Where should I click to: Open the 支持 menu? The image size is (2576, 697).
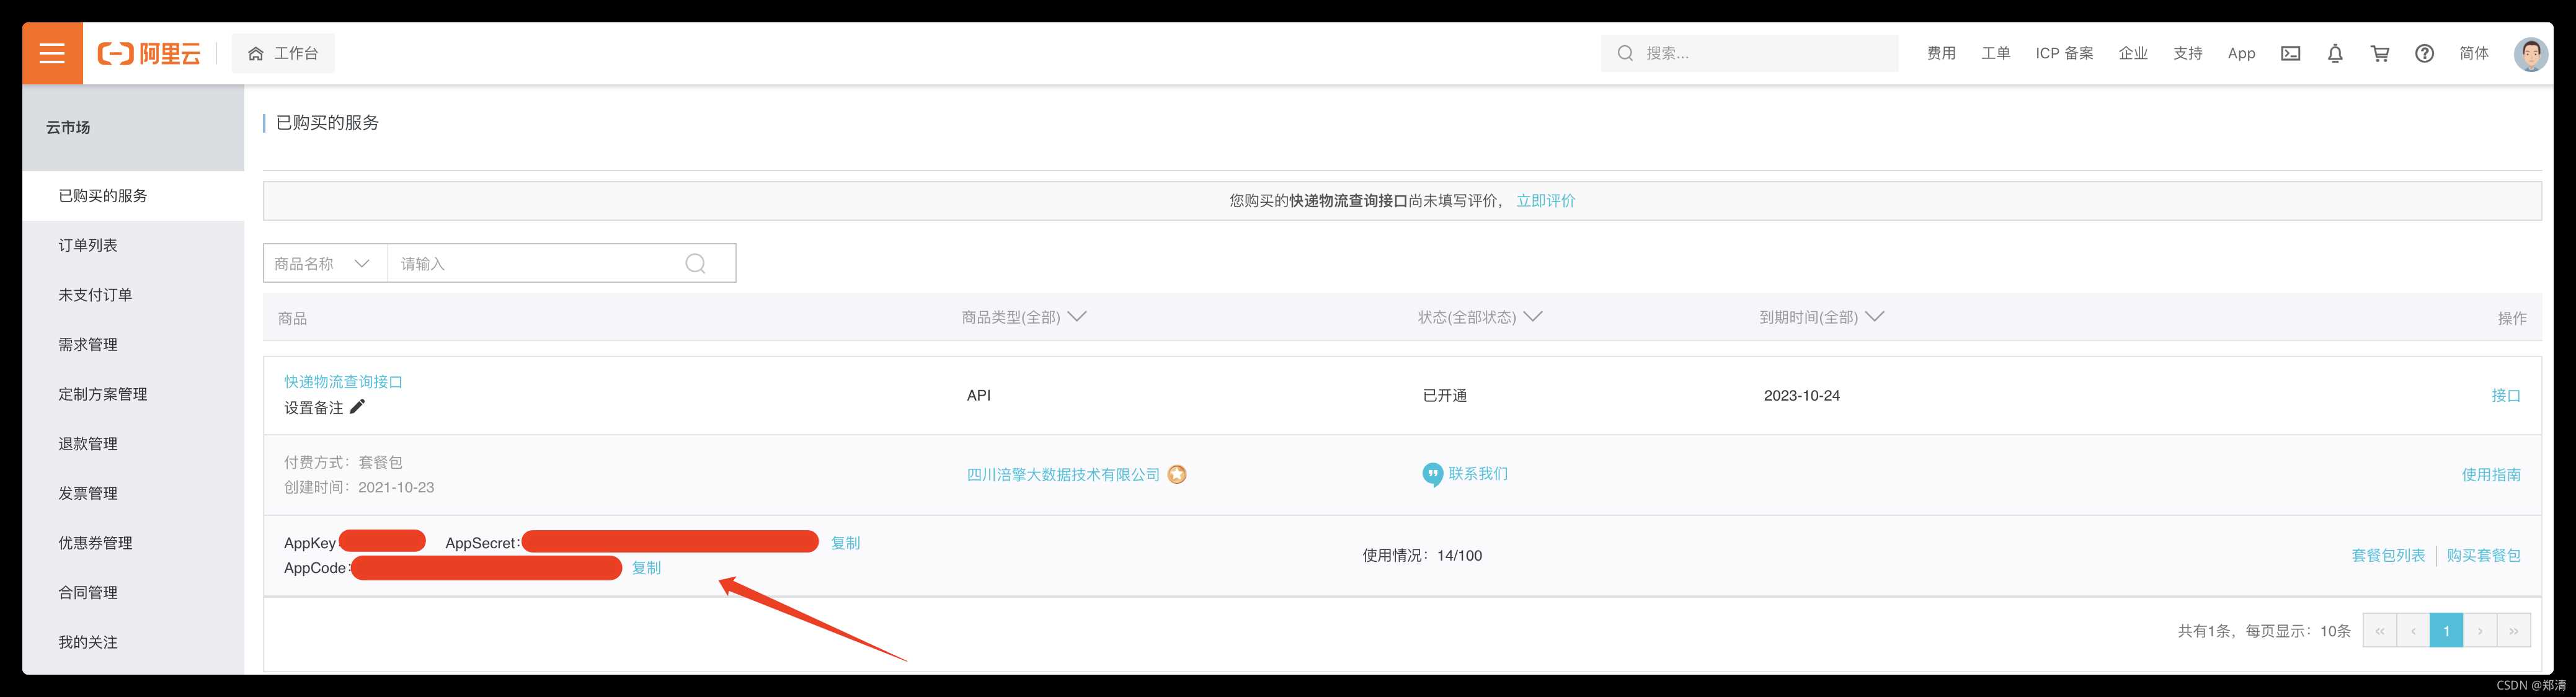(2187, 53)
